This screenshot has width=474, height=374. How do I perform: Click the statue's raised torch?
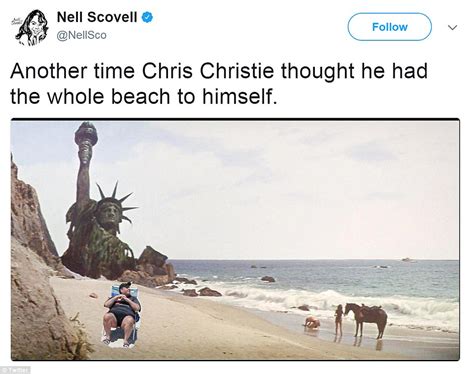(86, 142)
